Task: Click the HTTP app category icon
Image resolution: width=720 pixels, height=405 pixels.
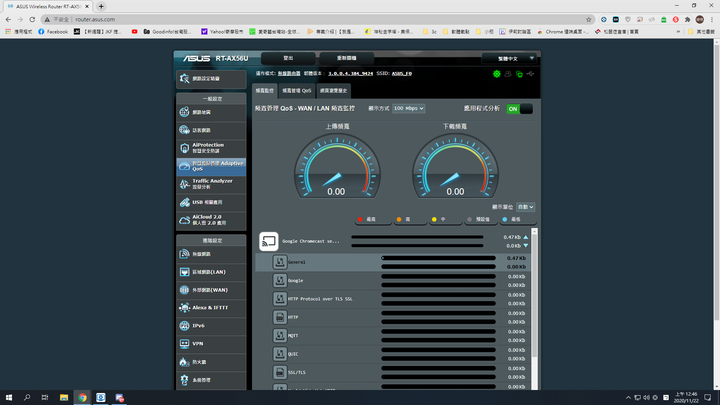Action: tap(280, 317)
